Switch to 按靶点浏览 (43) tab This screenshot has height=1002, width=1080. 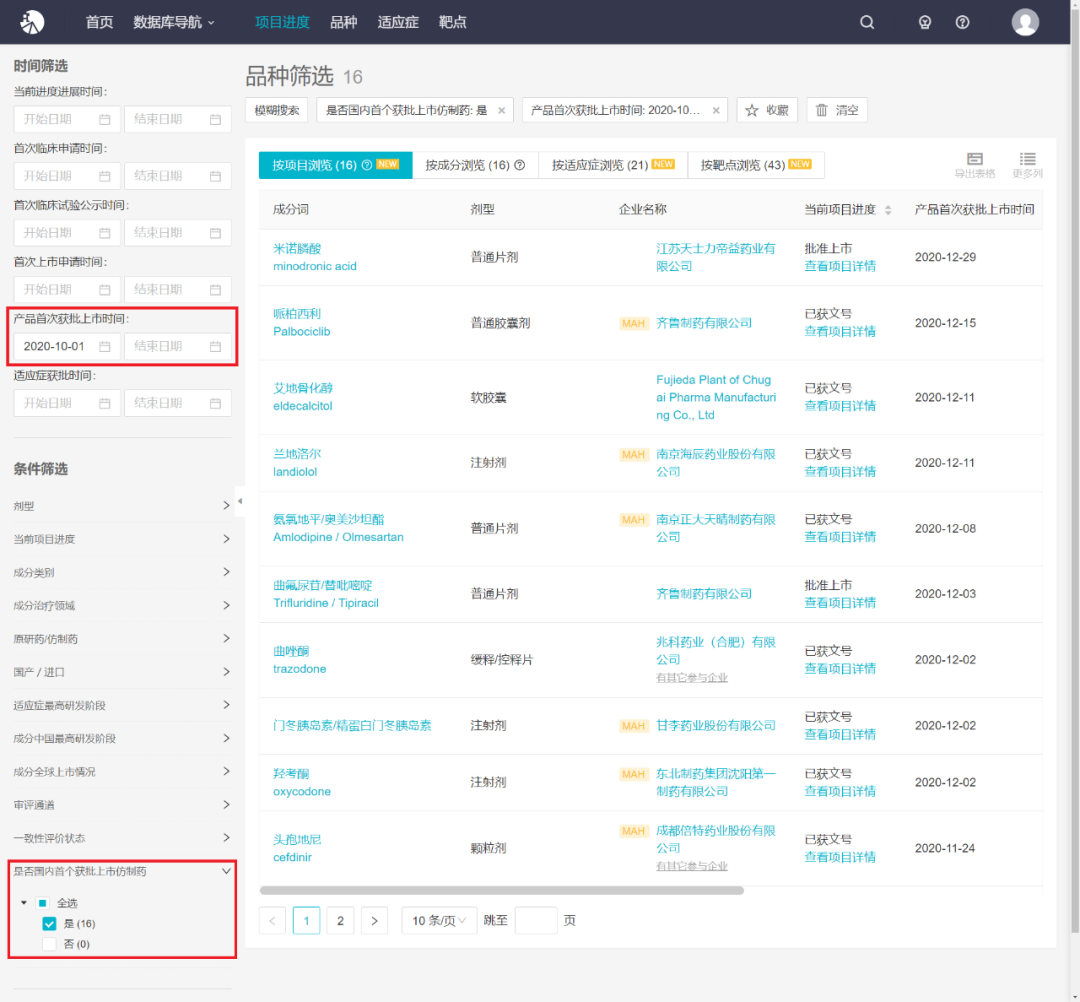(x=755, y=165)
